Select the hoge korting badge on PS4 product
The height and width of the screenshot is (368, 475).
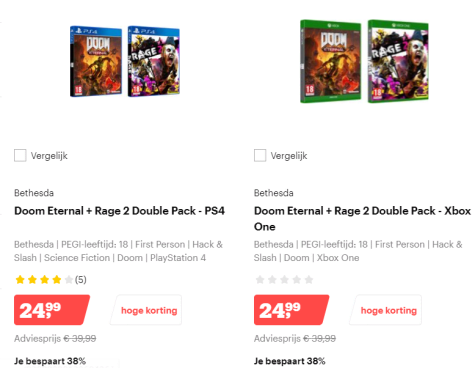146,310
